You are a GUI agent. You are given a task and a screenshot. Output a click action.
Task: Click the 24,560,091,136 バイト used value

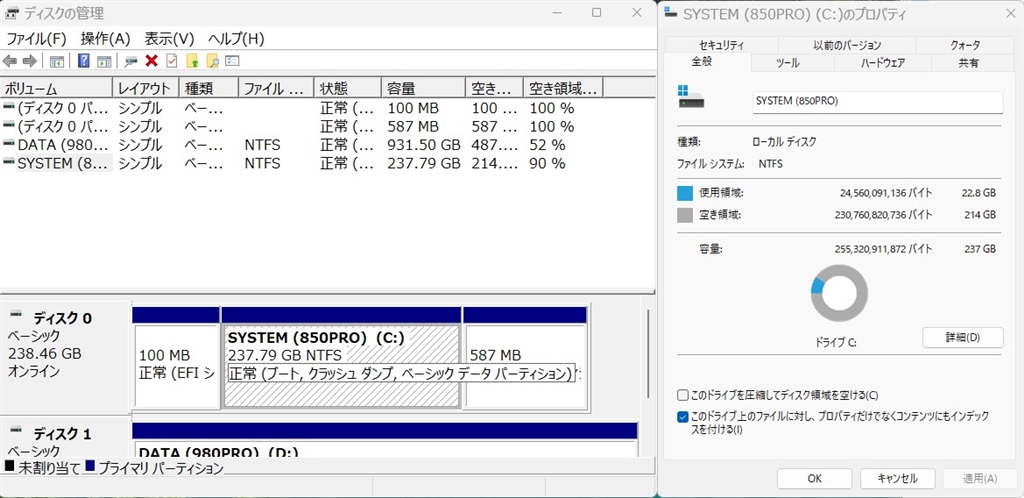click(886, 193)
